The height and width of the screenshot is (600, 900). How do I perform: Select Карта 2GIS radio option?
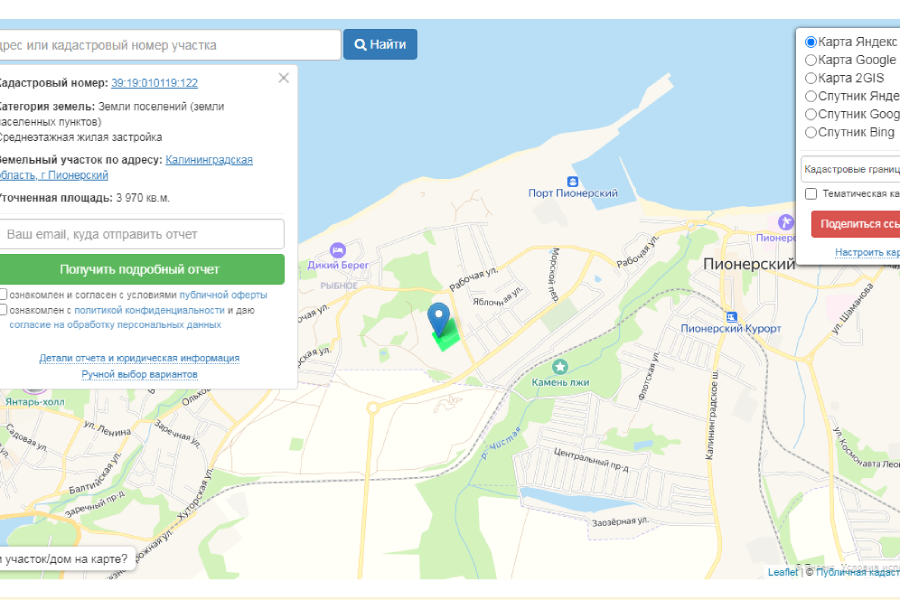pos(811,78)
